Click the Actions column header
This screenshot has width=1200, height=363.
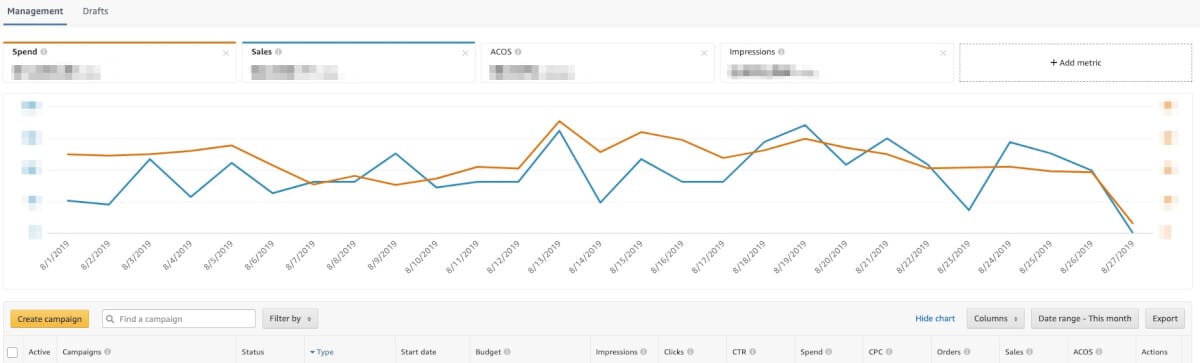(1154, 352)
